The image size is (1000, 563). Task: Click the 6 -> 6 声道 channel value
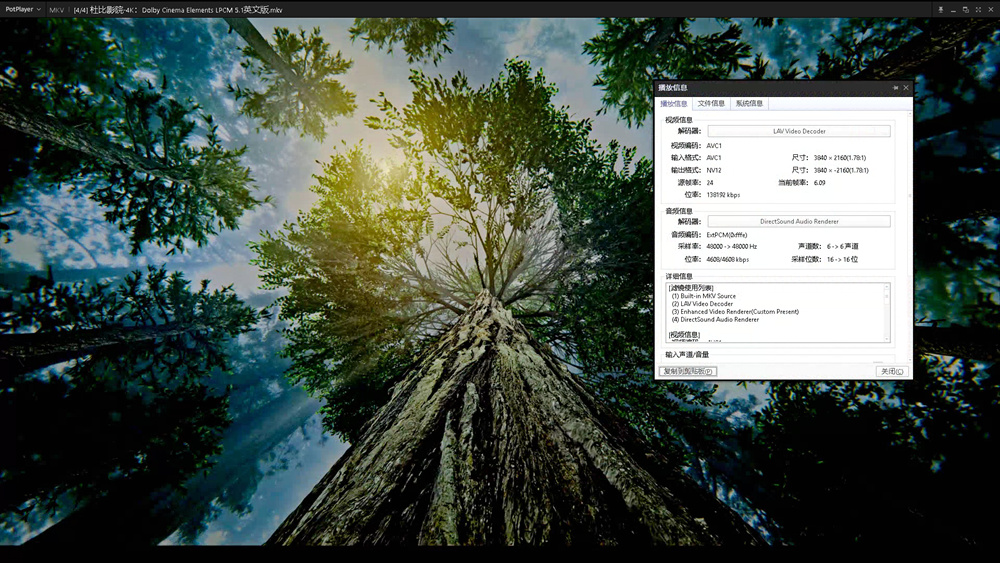pos(842,246)
